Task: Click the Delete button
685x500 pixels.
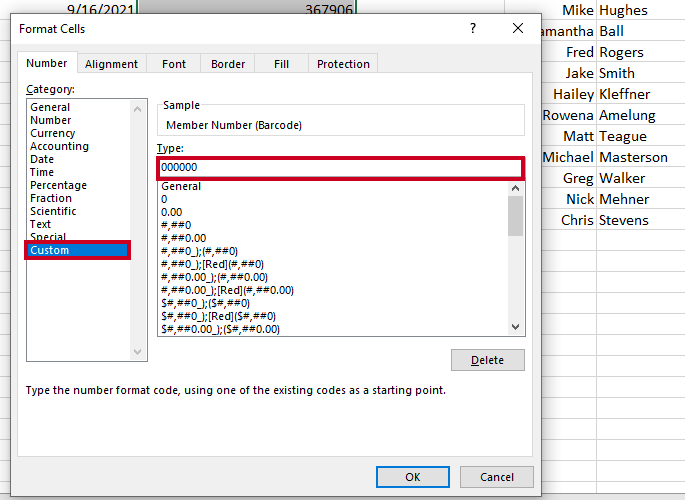Action: (488, 360)
